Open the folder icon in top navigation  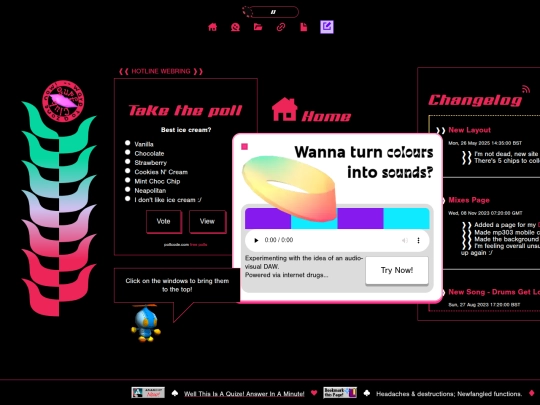(x=258, y=27)
